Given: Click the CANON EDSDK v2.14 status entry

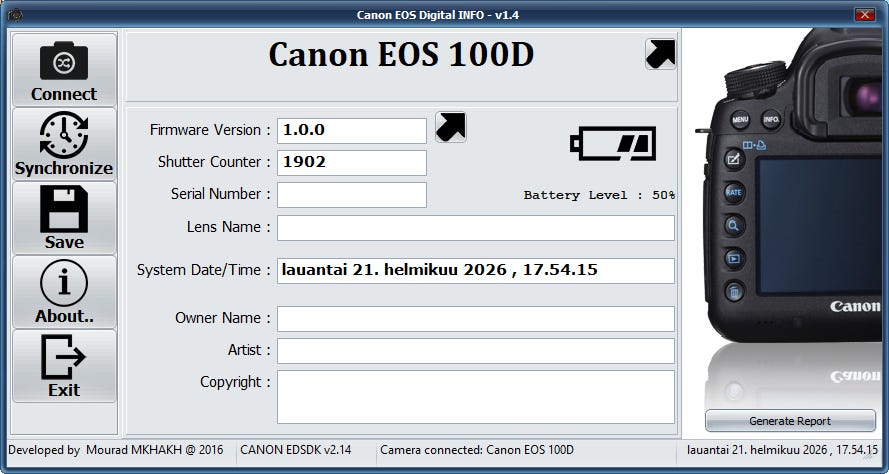Looking at the screenshot, I should [295, 450].
